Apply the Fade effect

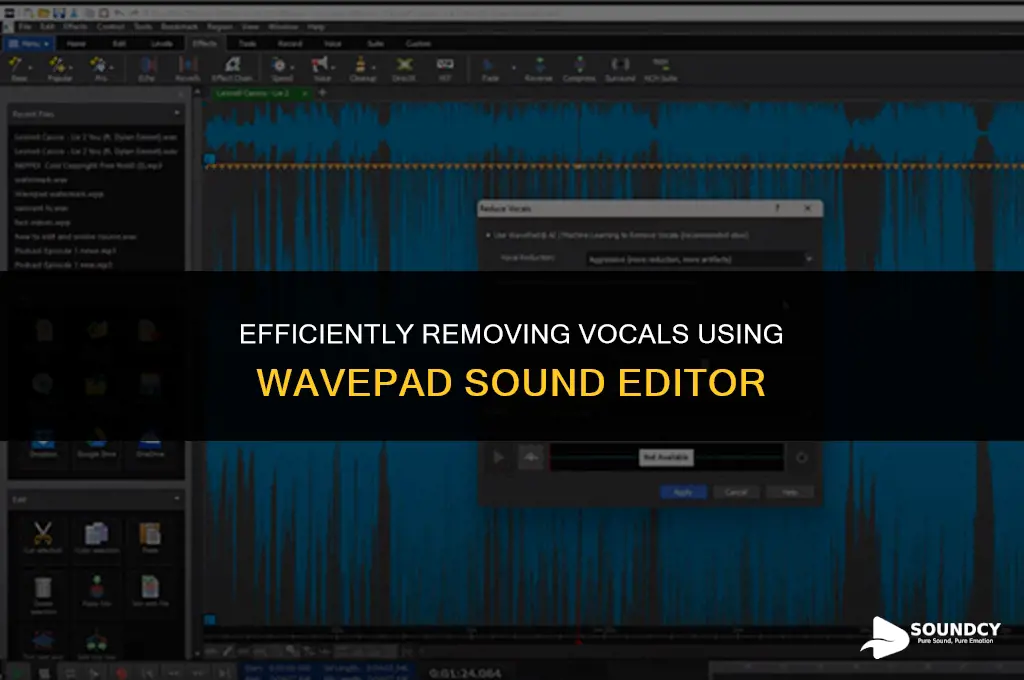tap(490, 69)
